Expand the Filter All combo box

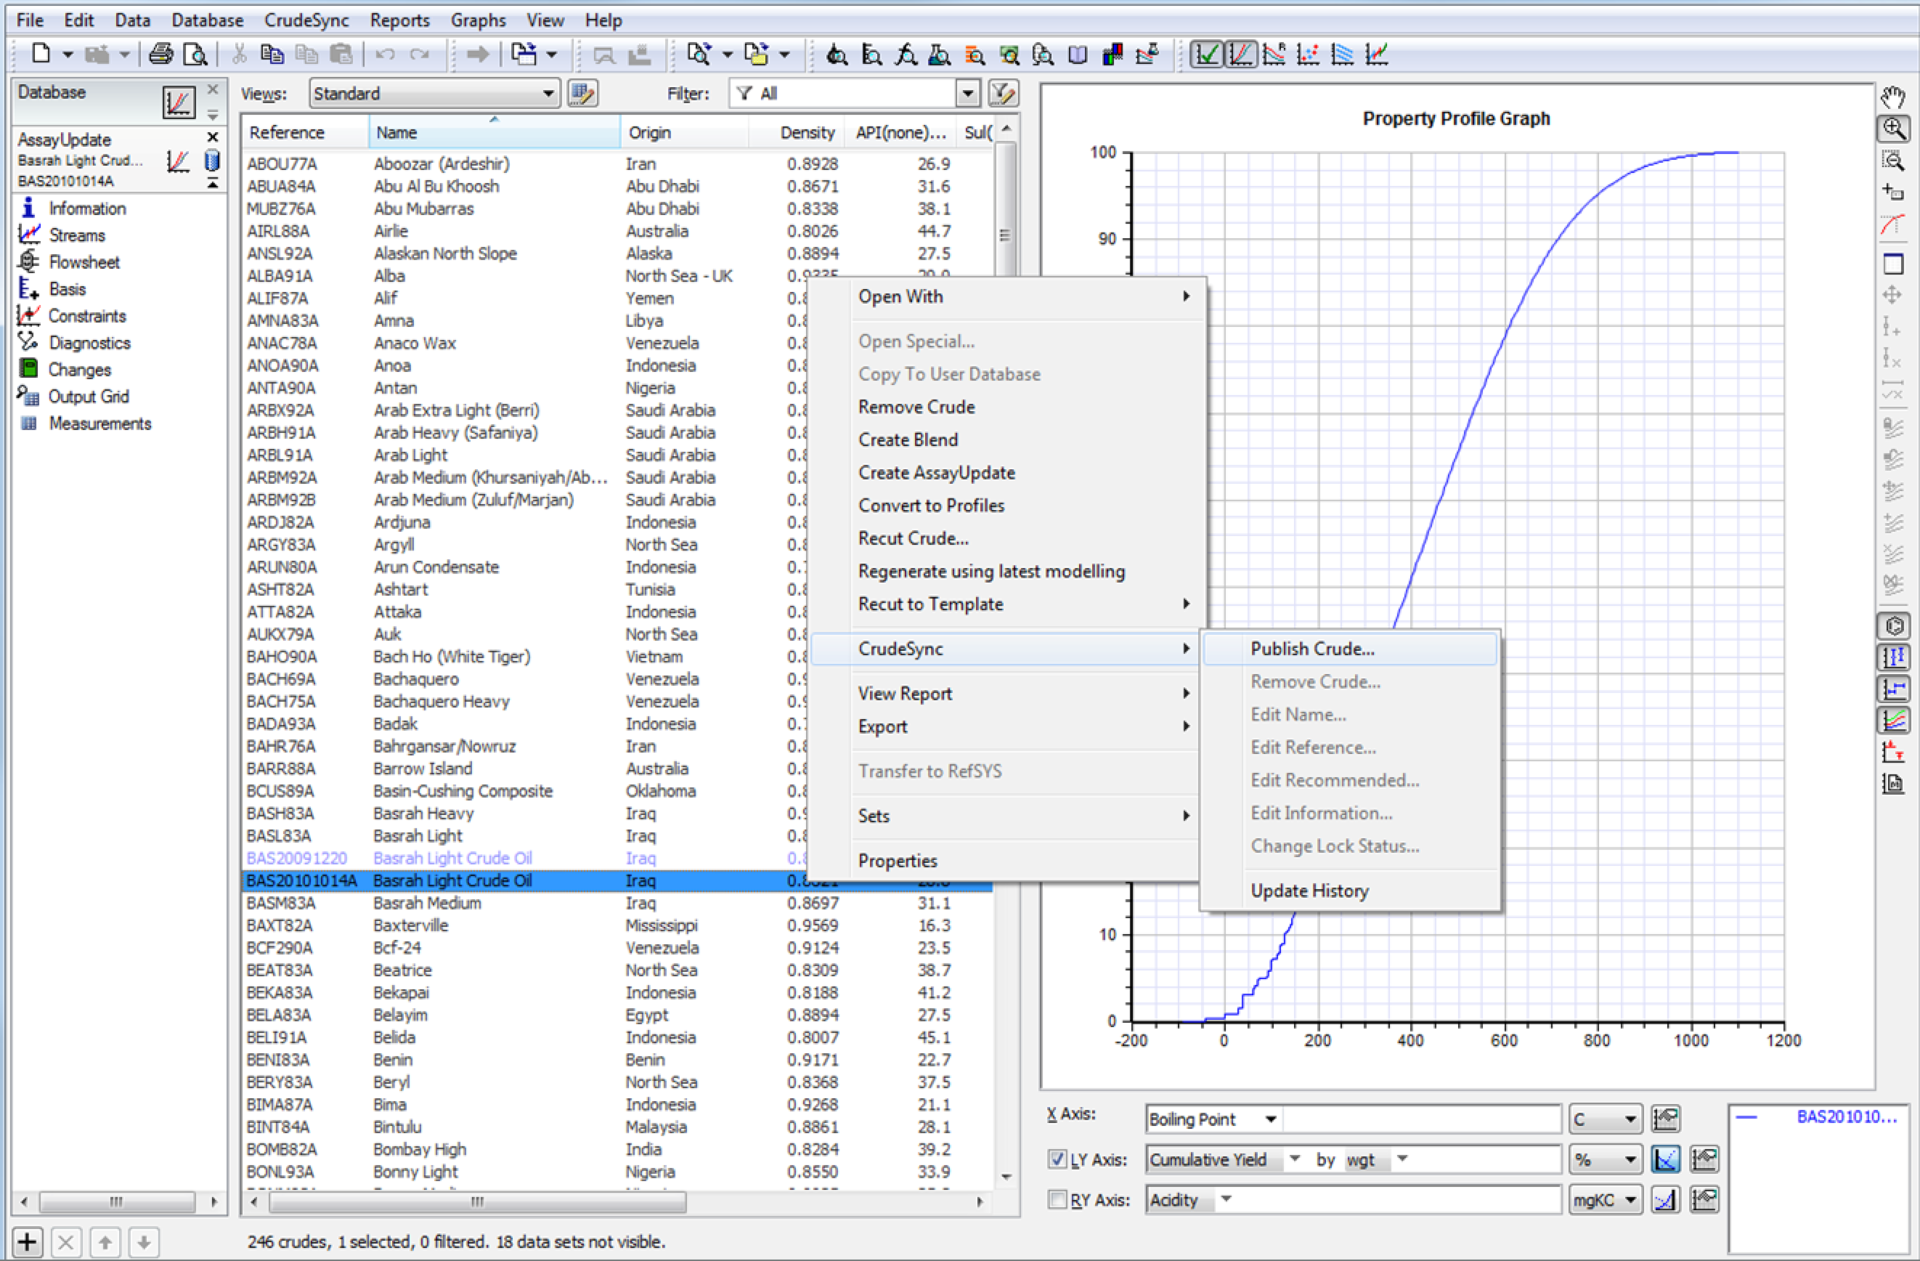pos(967,94)
